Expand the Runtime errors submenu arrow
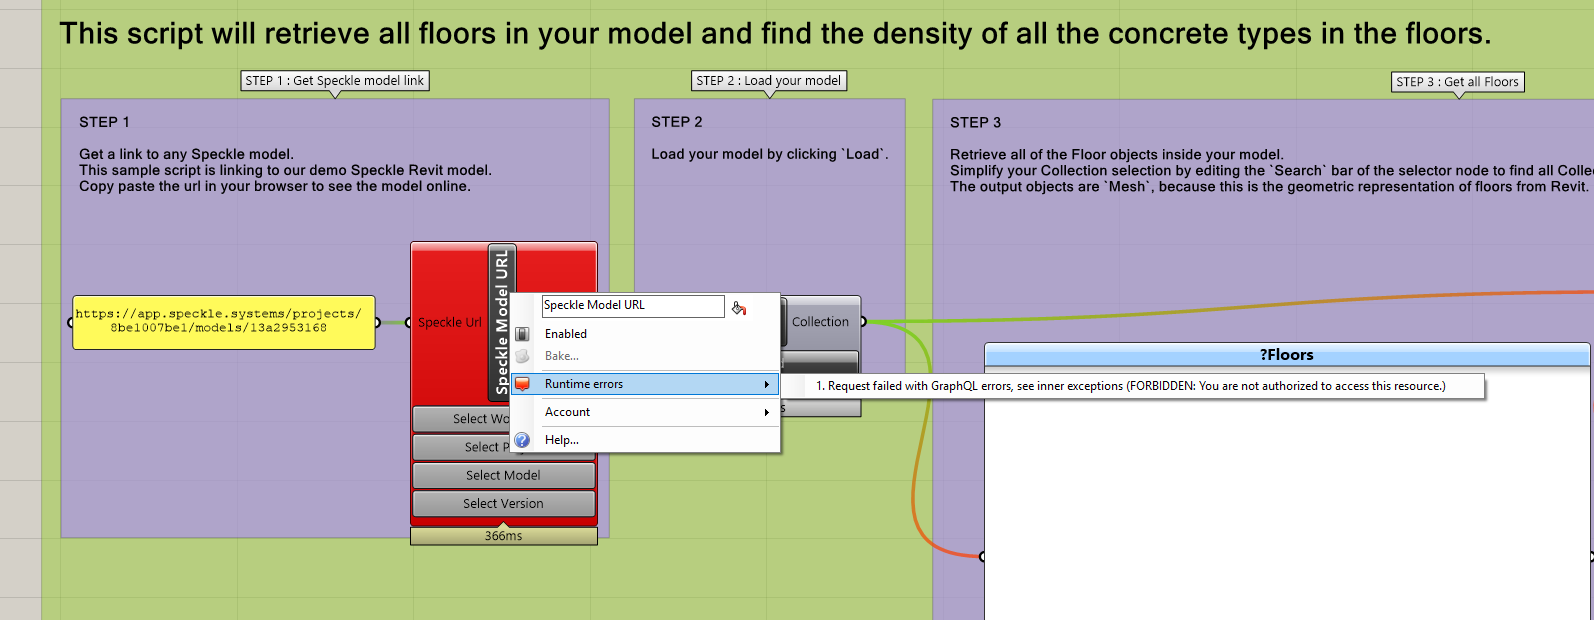Screen dimensions: 1594x620 tap(767, 384)
